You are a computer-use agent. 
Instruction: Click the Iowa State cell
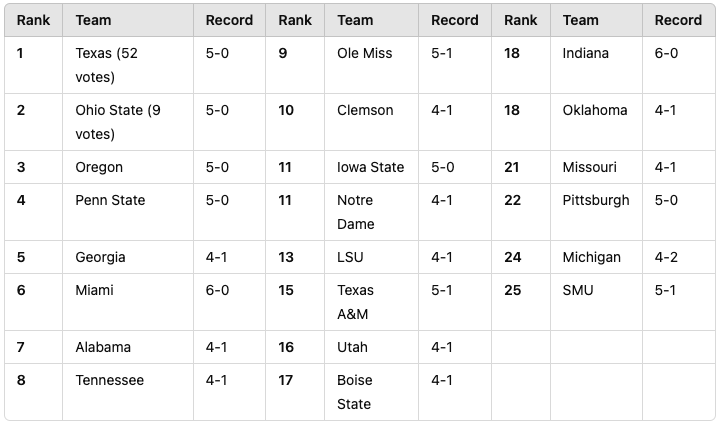click(370, 167)
